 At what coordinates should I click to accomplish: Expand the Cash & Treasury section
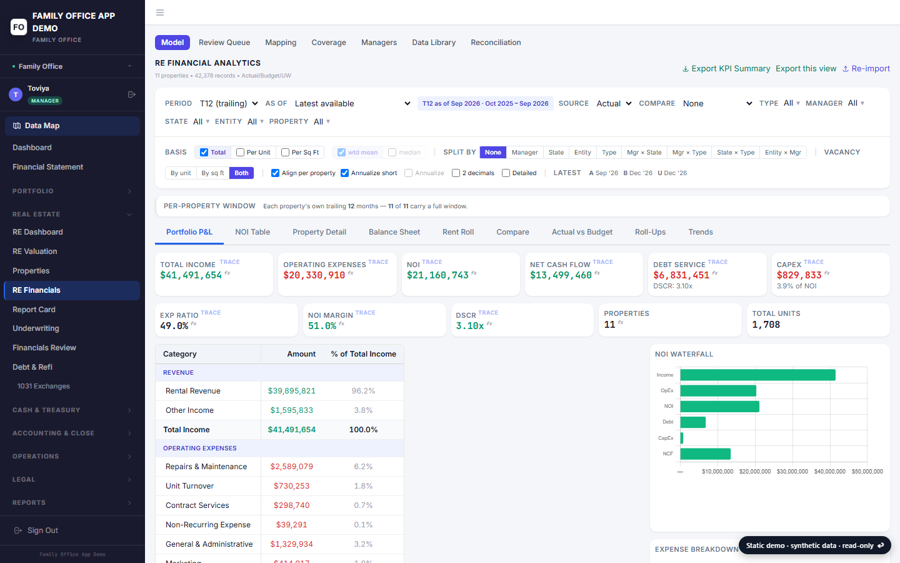pyautogui.click(x=72, y=410)
